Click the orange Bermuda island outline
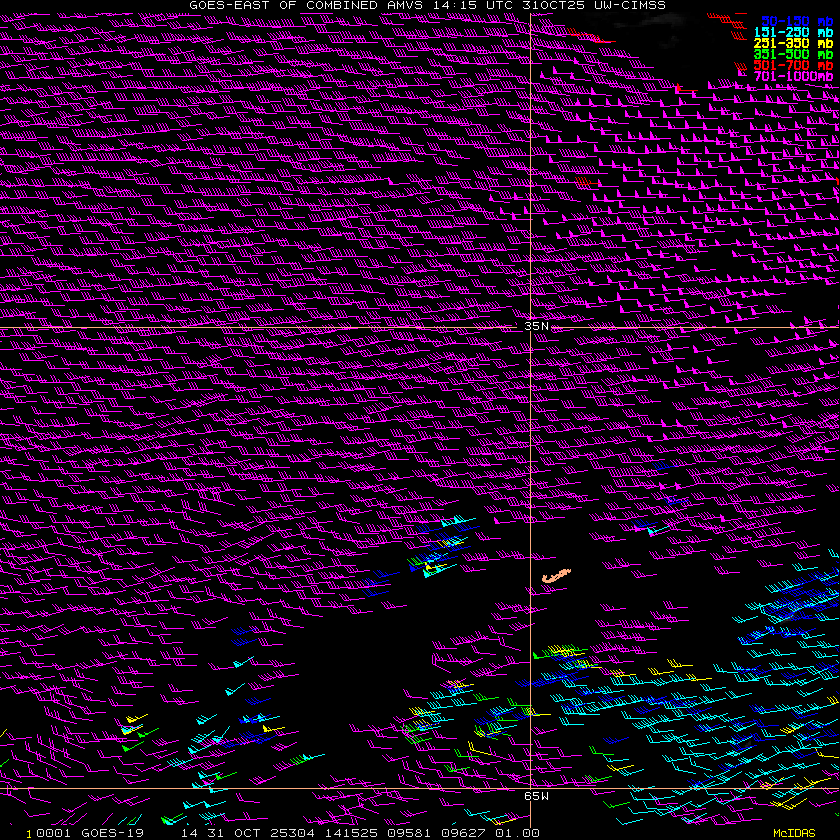Image resolution: width=840 pixels, height=840 pixels. (557, 576)
